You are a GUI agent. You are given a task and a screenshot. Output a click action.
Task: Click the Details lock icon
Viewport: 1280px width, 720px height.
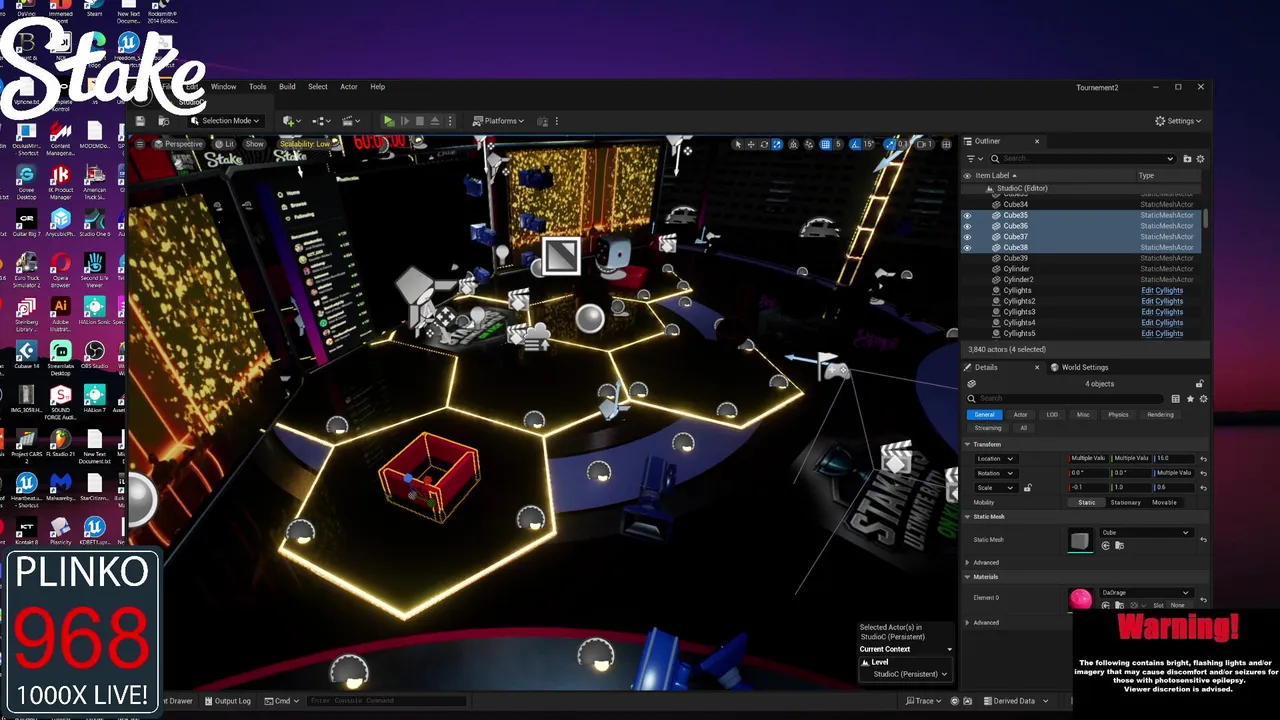click(x=1200, y=384)
